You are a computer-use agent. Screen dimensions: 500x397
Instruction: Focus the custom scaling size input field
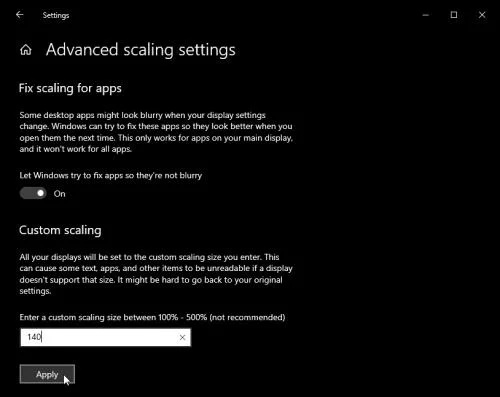[105, 337]
